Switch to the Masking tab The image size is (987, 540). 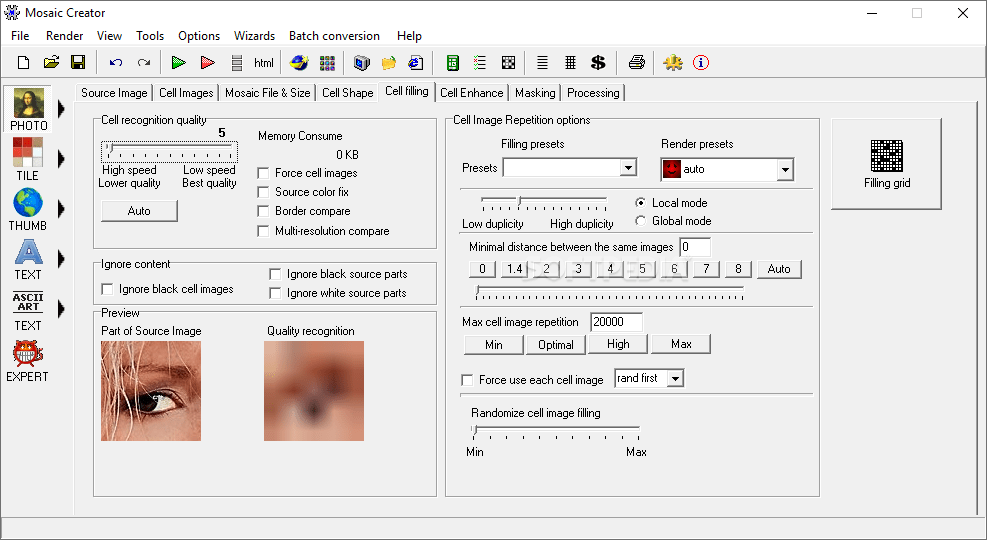coord(535,93)
